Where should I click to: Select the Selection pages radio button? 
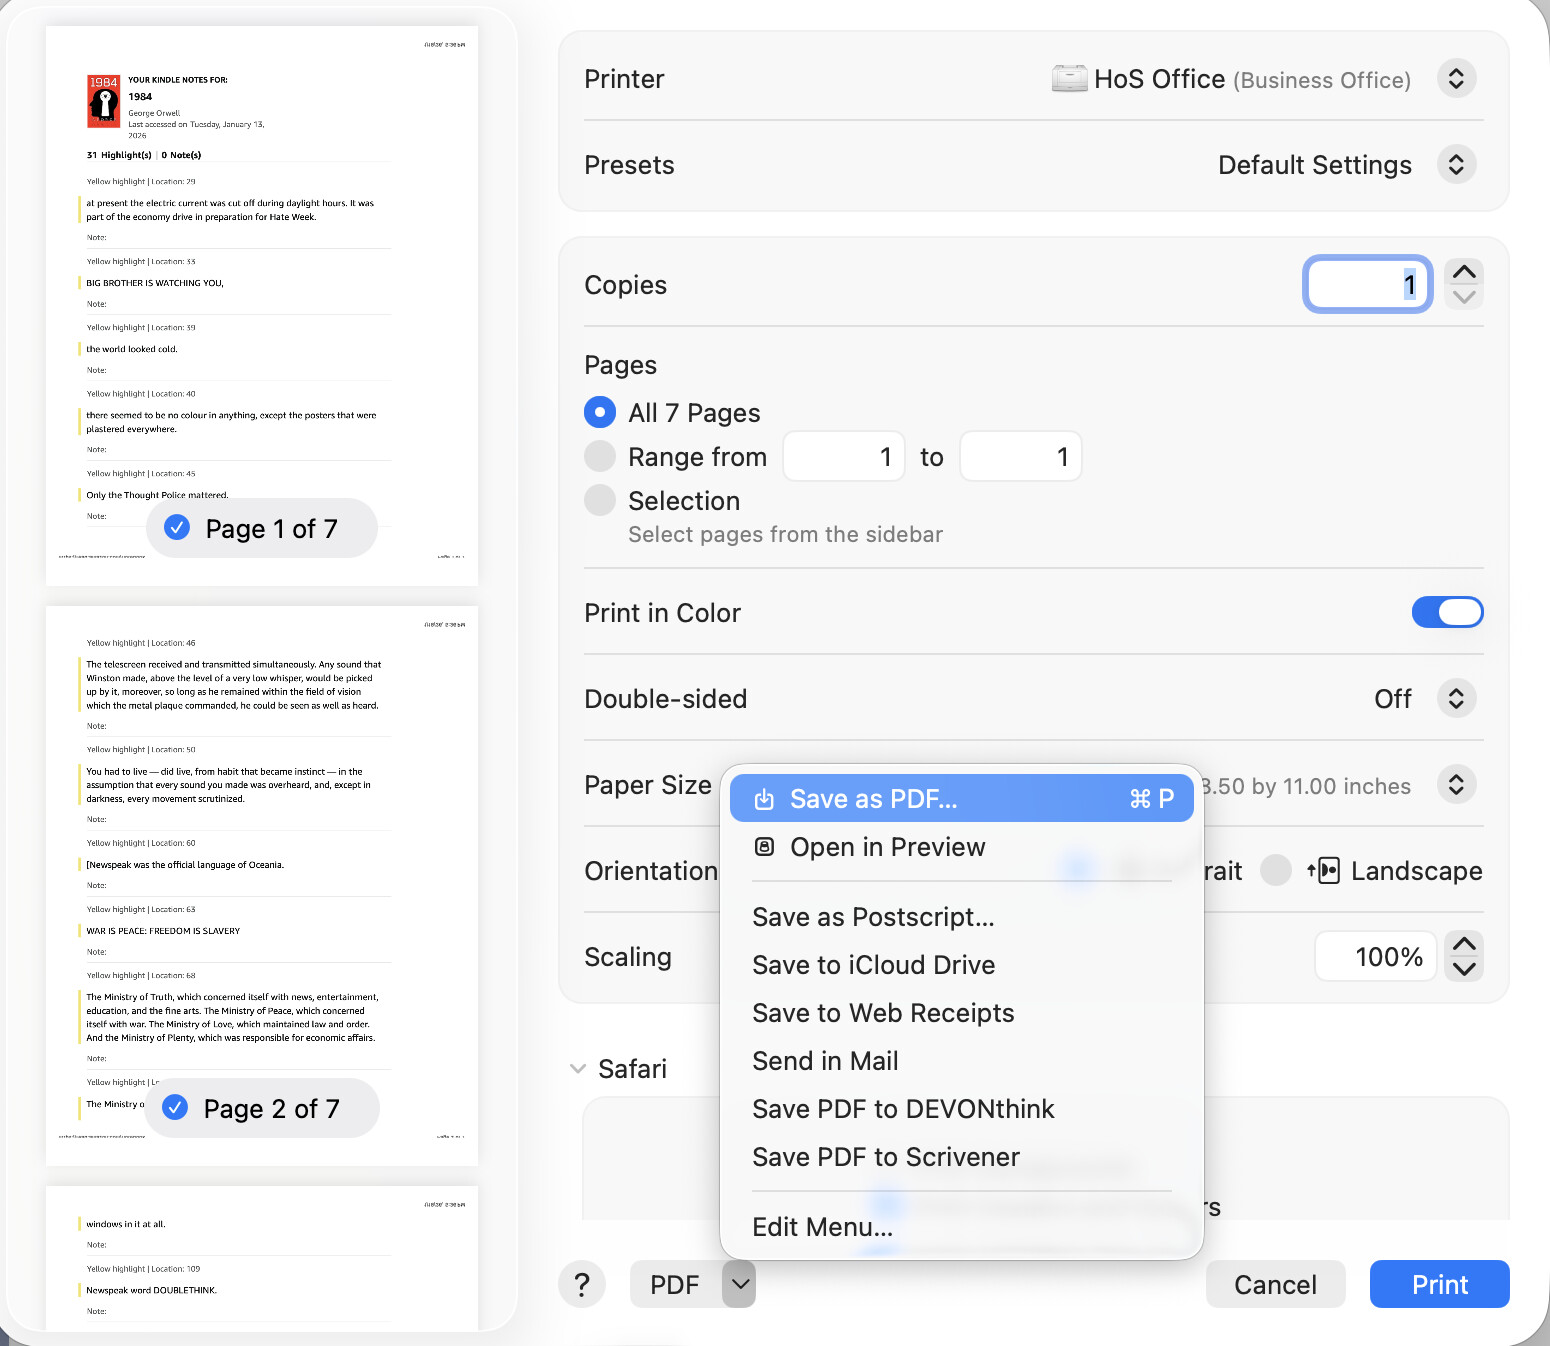pos(600,500)
